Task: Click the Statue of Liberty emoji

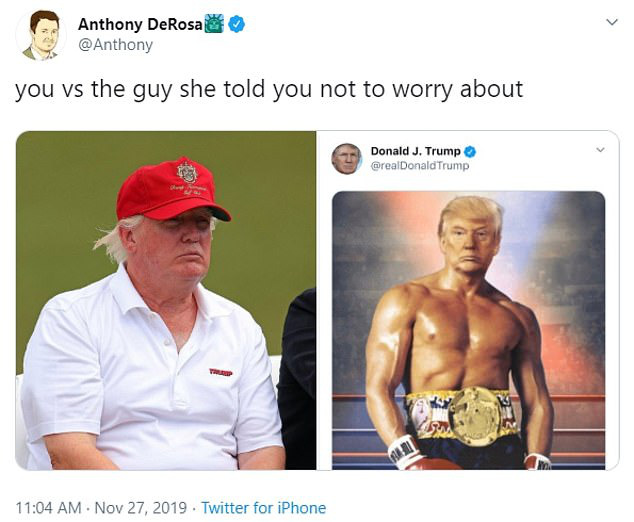Action: pyautogui.click(x=214, y=24)
